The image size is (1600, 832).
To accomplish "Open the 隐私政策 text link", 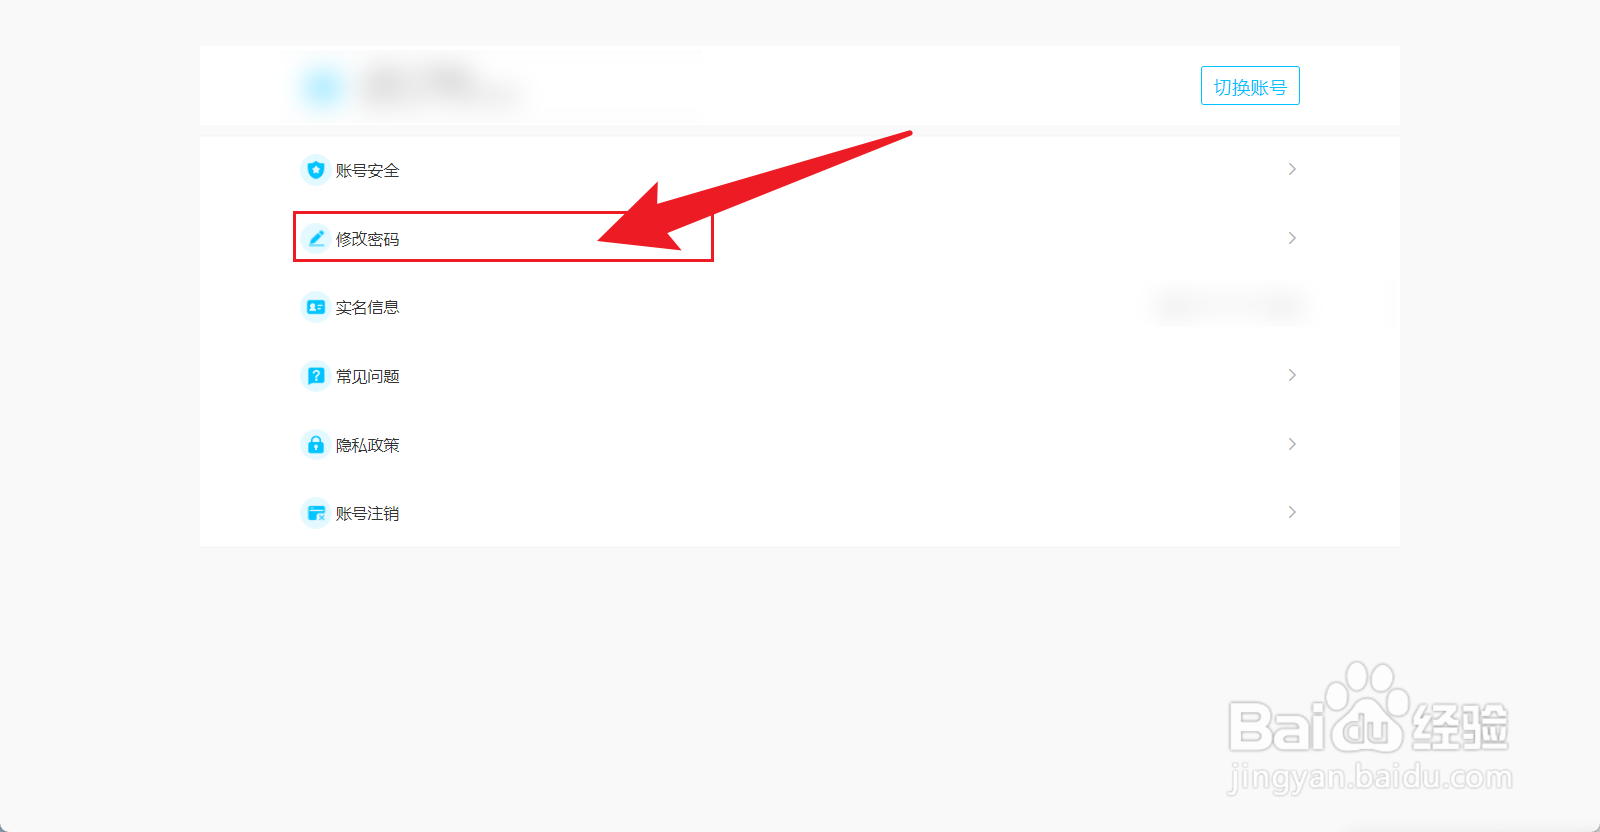I will click(x=367, y=445).
